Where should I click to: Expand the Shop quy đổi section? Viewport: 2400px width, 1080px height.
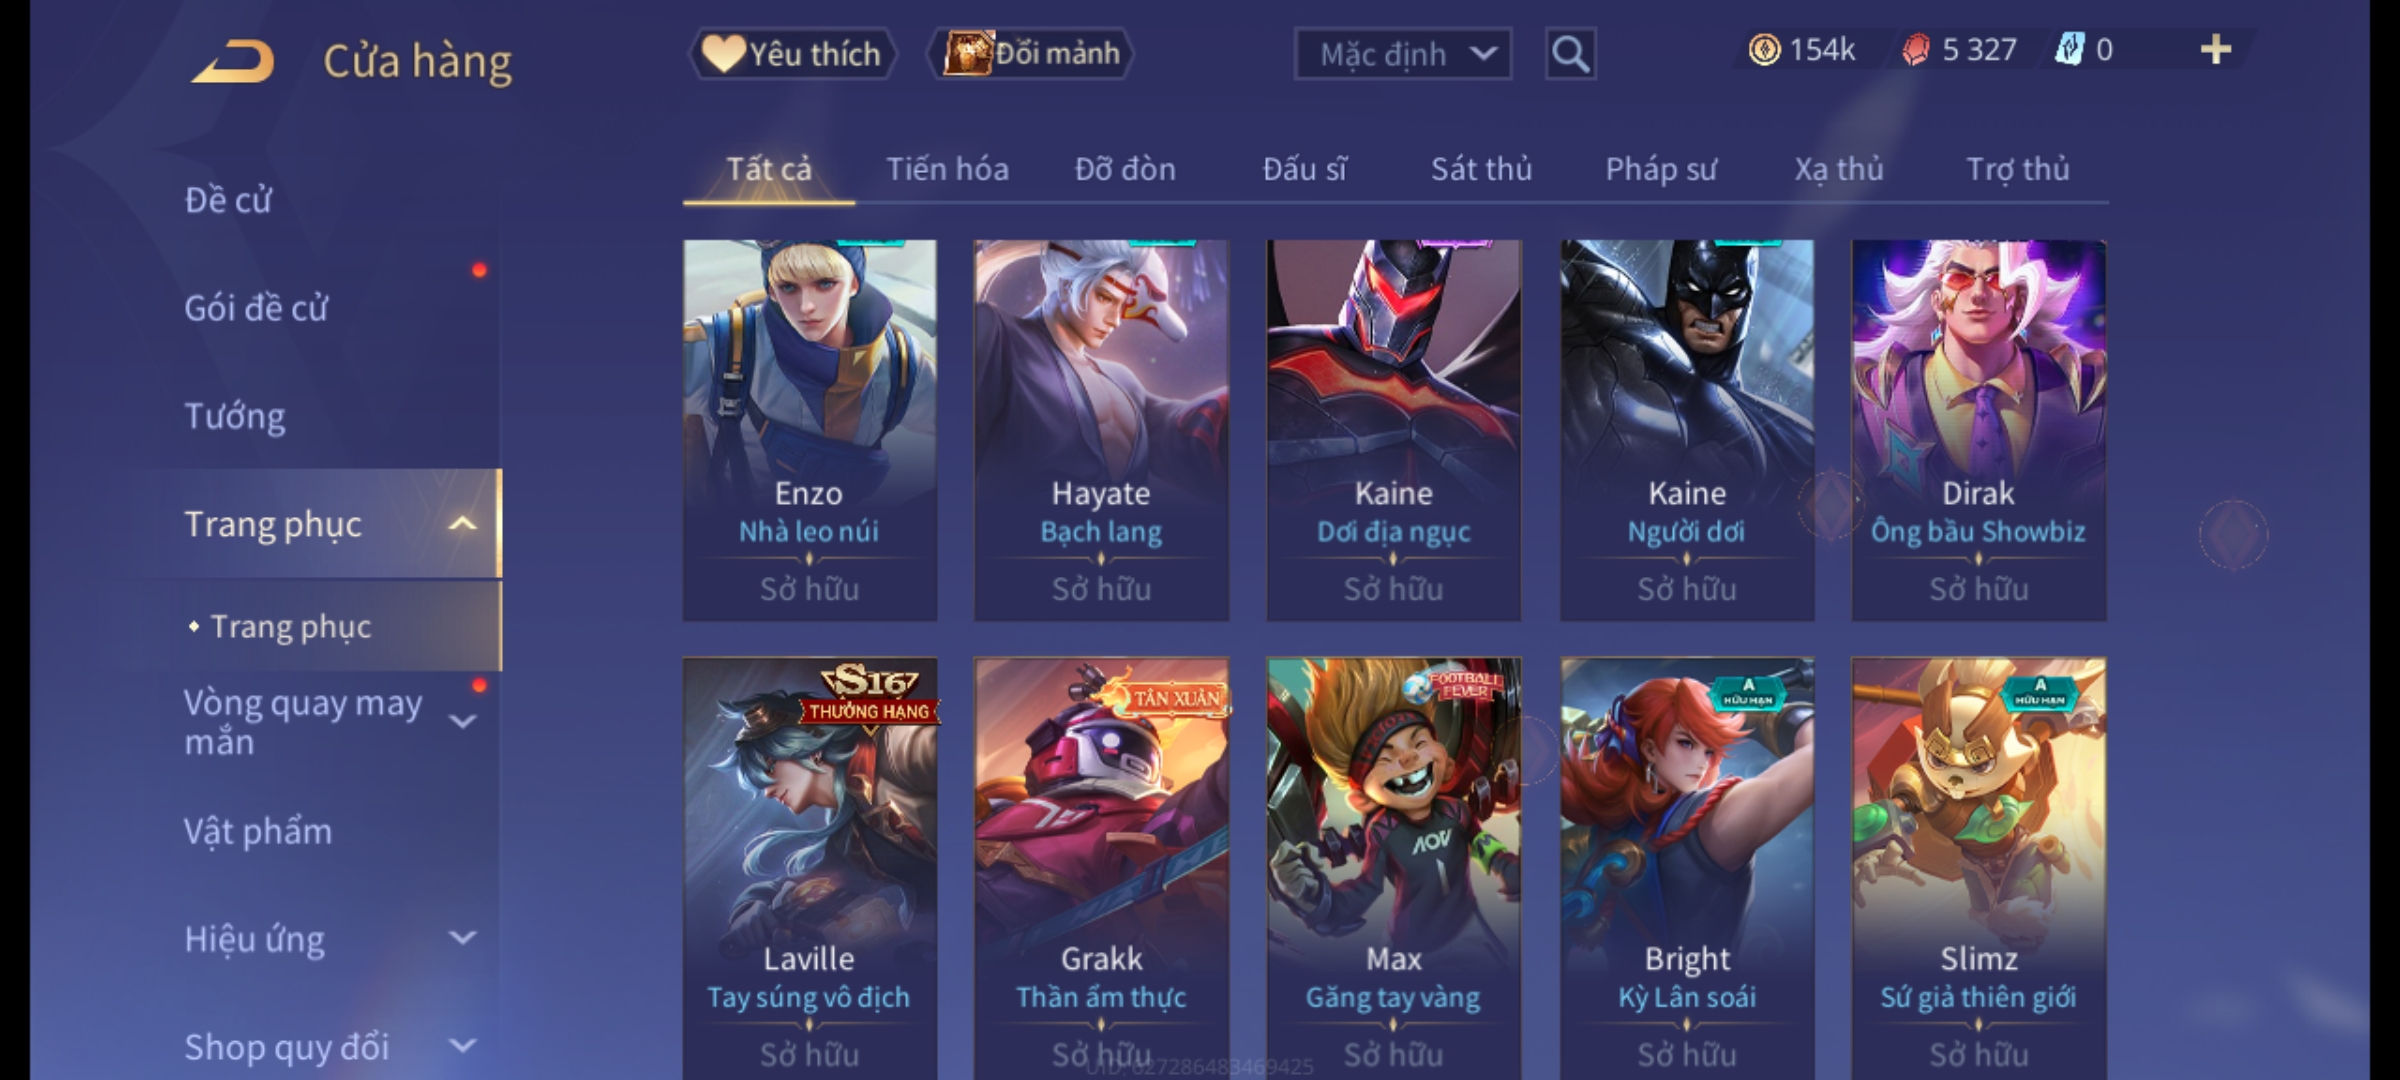(462, 1046)
